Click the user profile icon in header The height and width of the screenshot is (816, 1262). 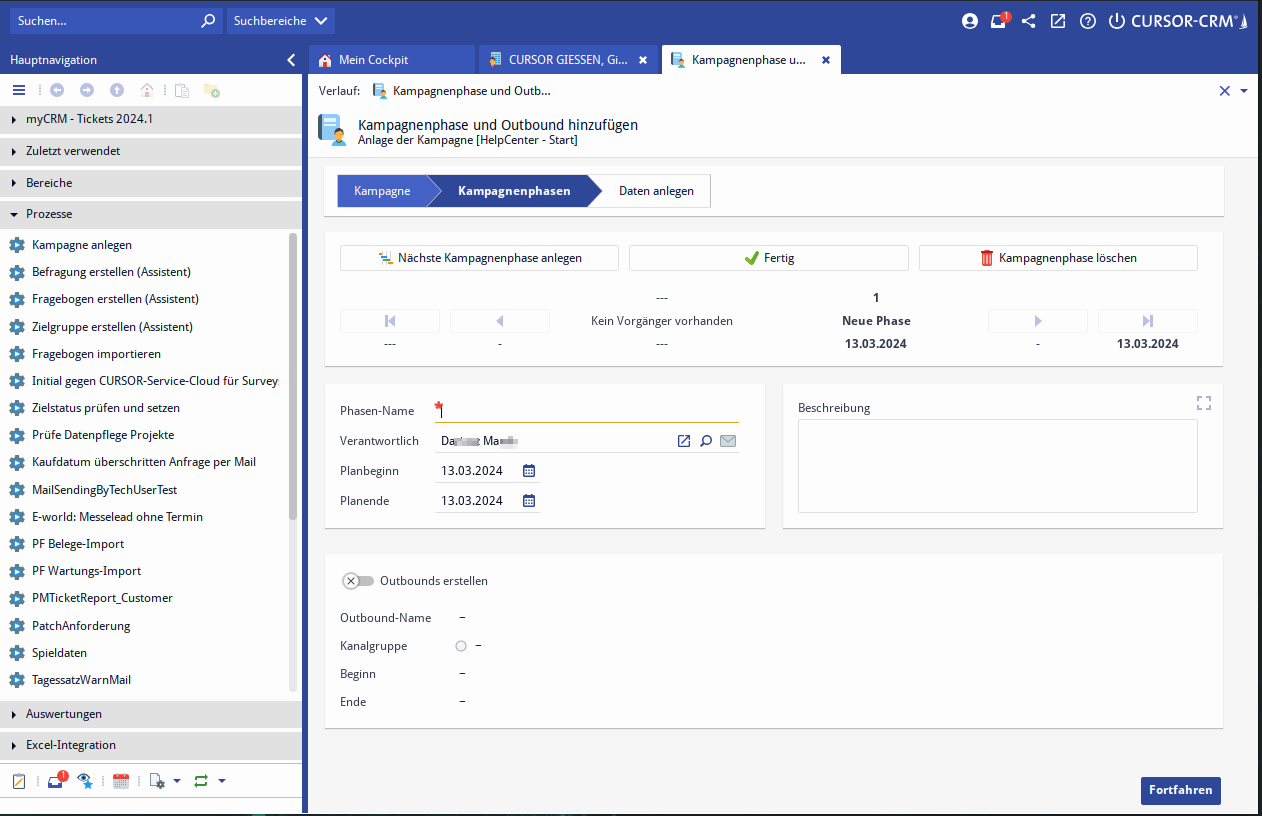(969, 21)
